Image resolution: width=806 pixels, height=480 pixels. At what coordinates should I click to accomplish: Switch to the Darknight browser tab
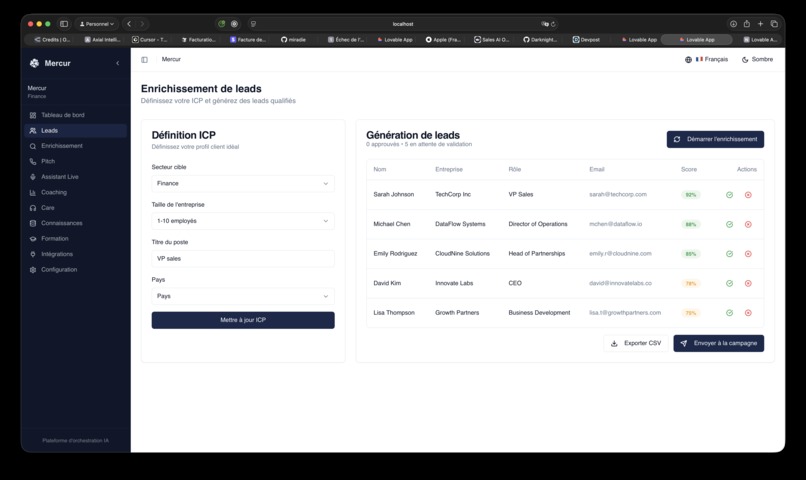coord(540,40)
